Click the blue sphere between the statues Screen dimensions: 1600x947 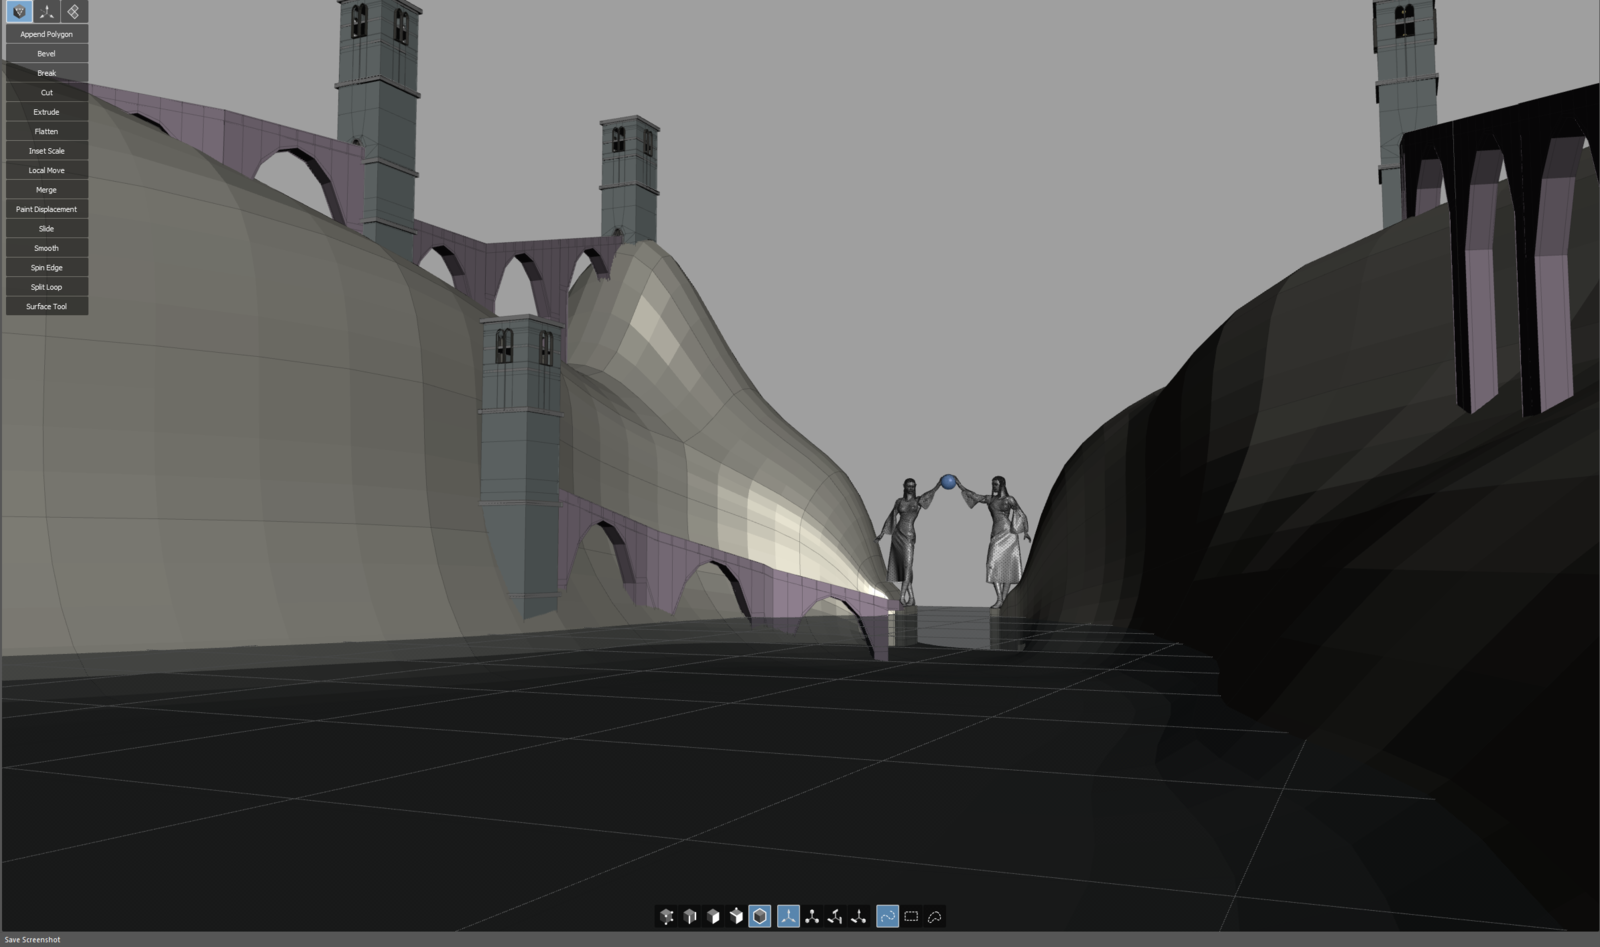[948, 482]
